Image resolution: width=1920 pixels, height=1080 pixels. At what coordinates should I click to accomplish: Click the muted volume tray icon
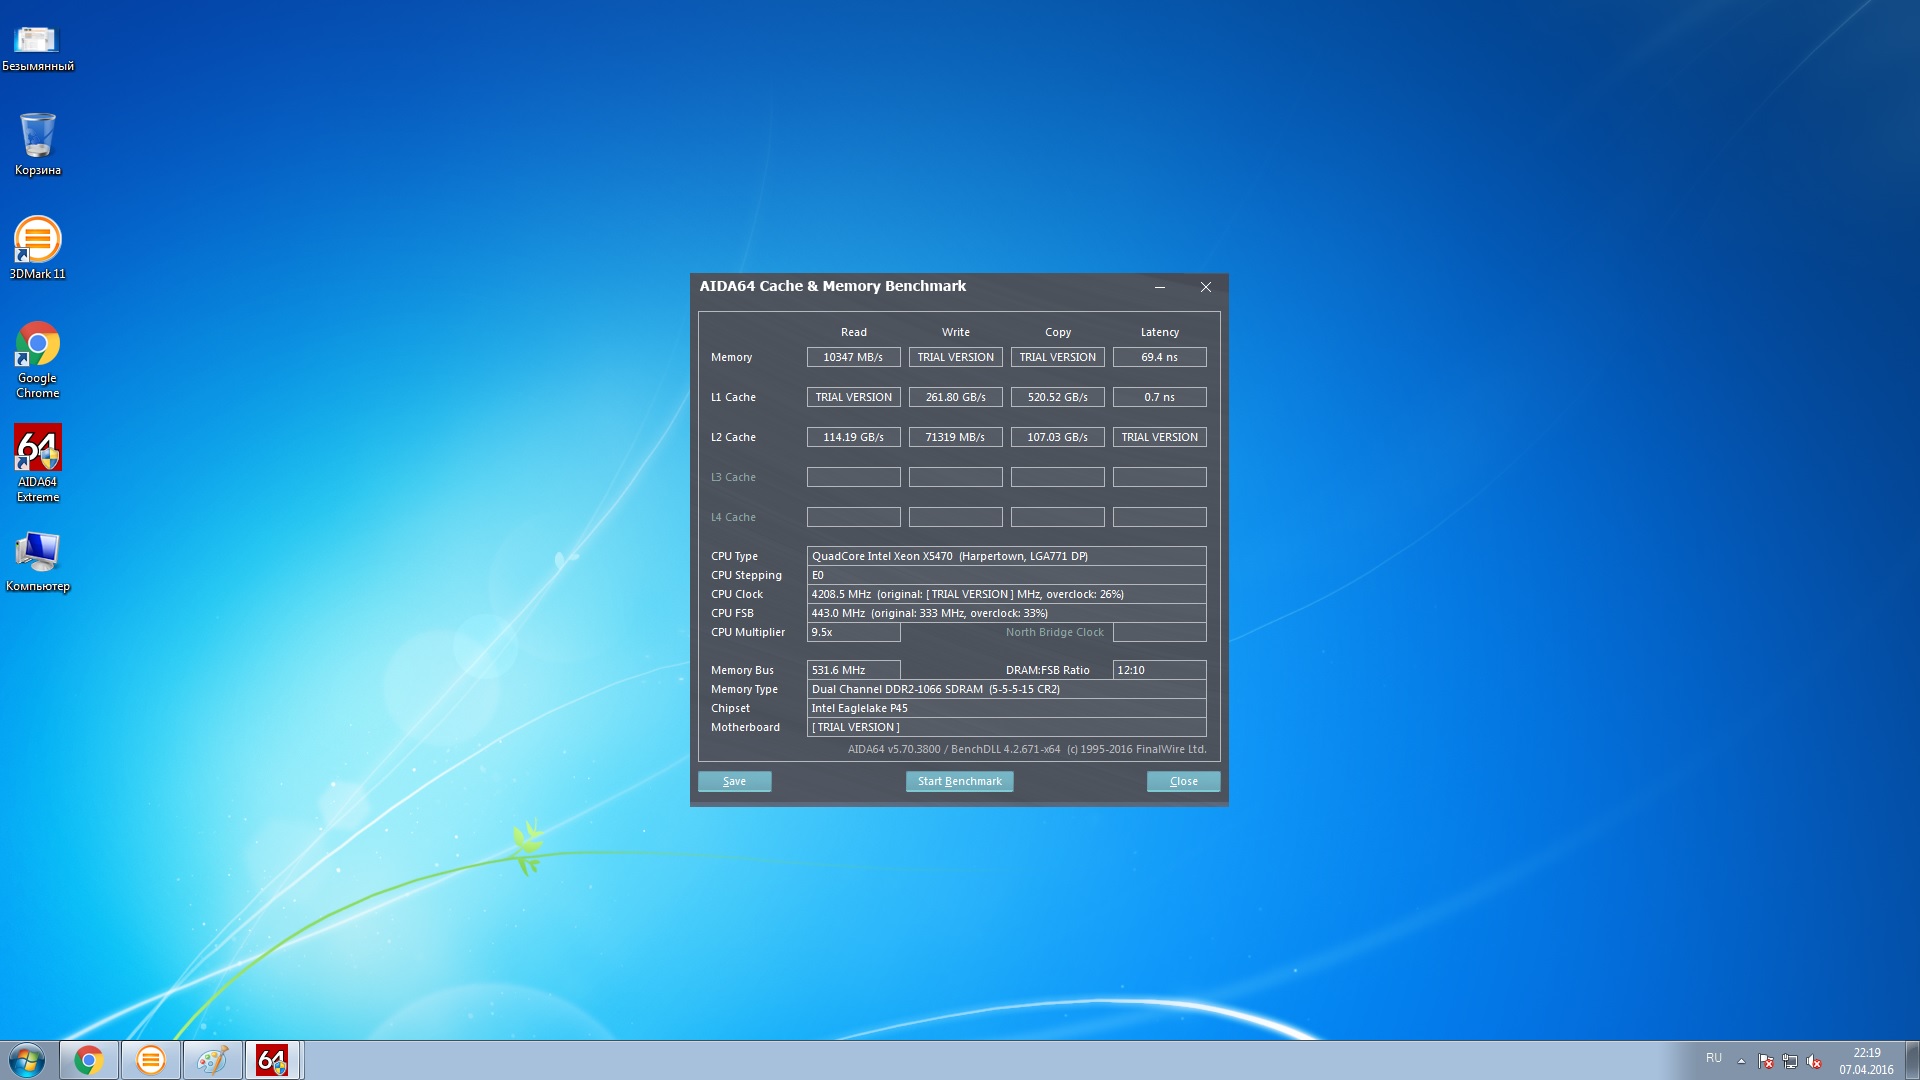1815,1061
